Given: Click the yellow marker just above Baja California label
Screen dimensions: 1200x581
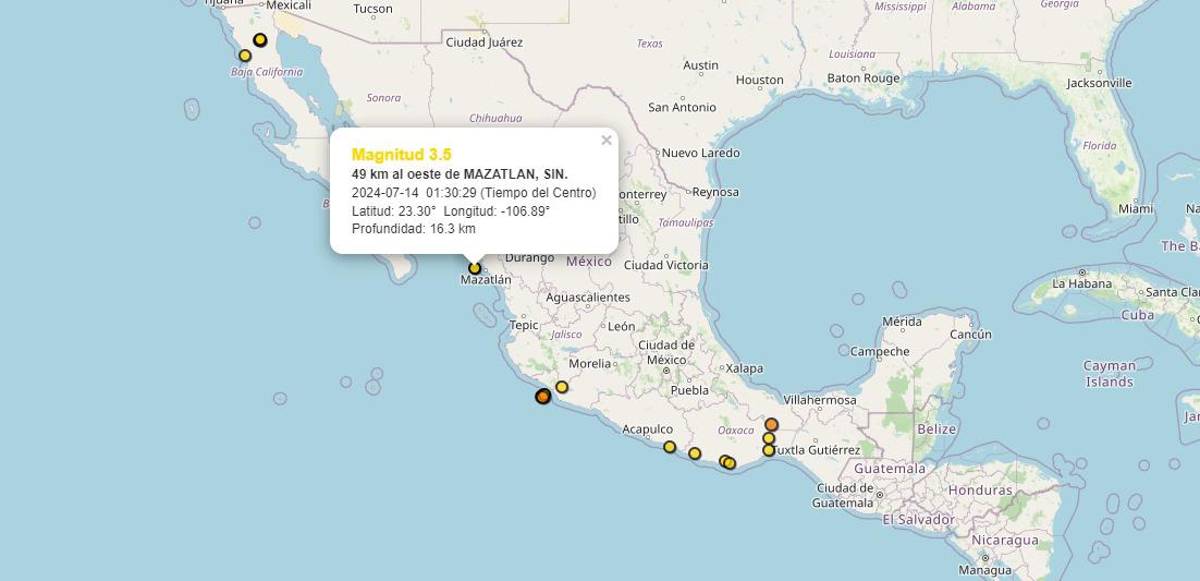Looking at the screenshot, I should 245,55.
